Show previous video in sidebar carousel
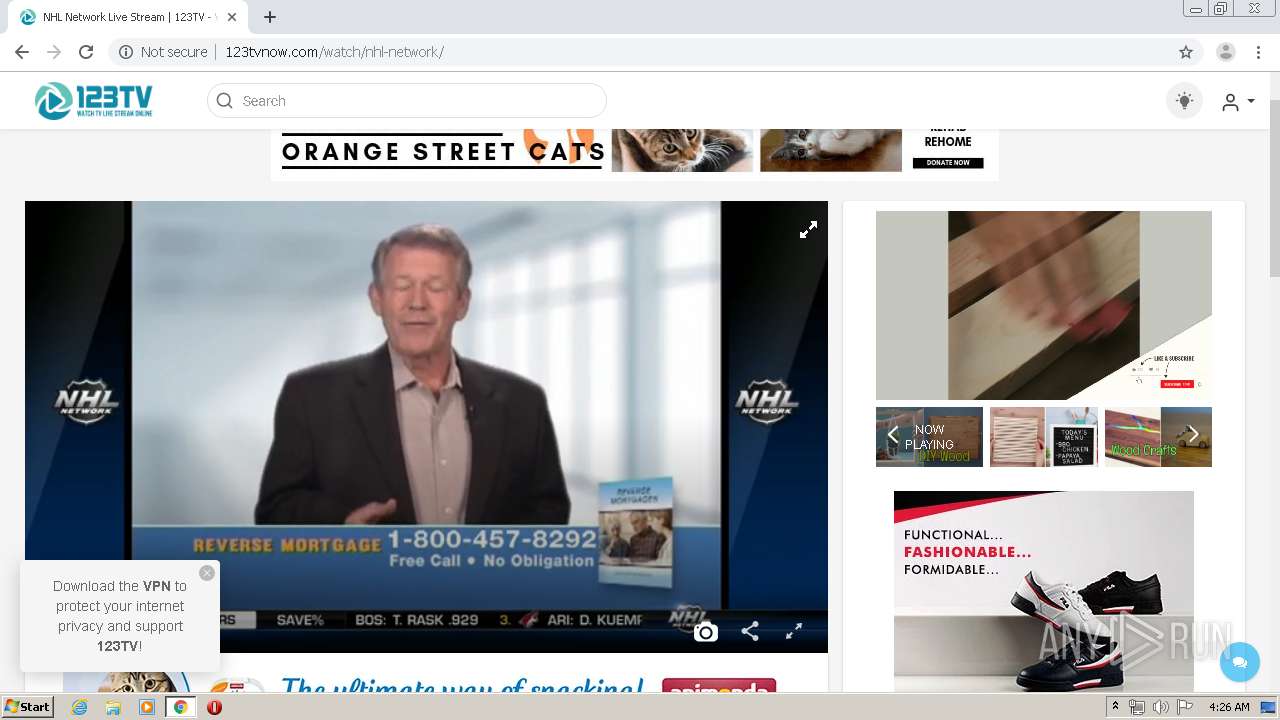The width and height of the screenshot is (1280, 720). pyautogui.click(x=893, y=435)
